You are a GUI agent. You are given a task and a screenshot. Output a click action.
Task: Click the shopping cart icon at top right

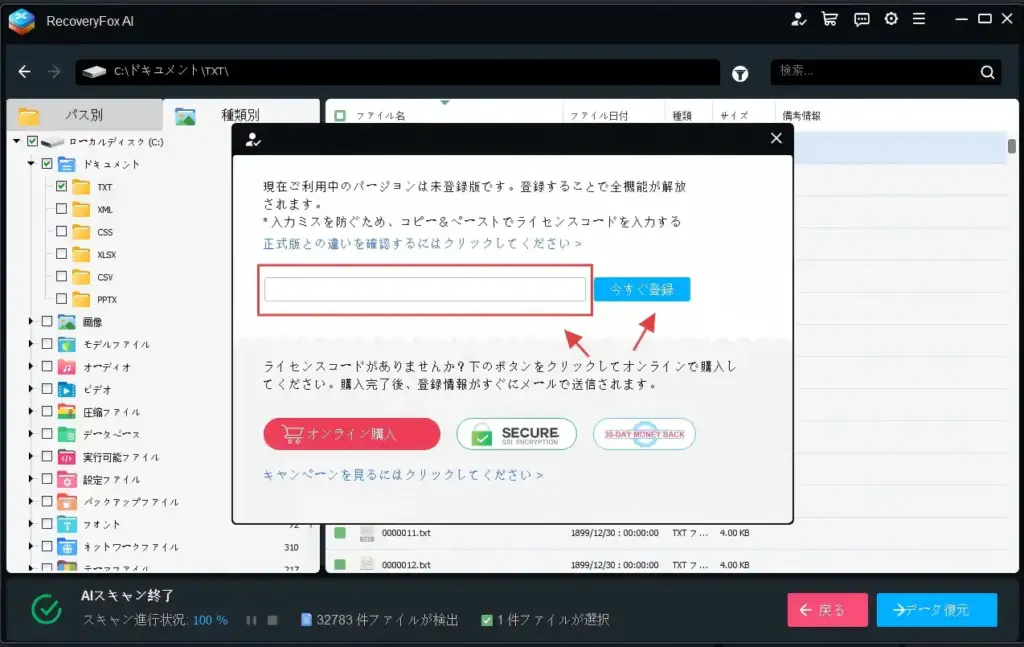click(x=829, y=18)
